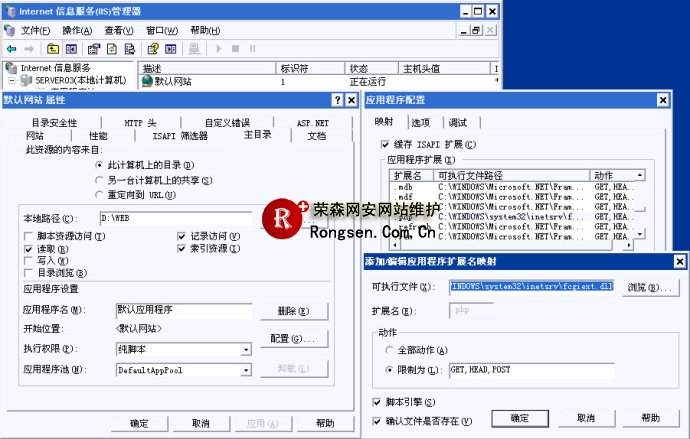690x439 pixels.
Task: Click the SERVER03 computer icon in tree
Action: tap(26, 80)
